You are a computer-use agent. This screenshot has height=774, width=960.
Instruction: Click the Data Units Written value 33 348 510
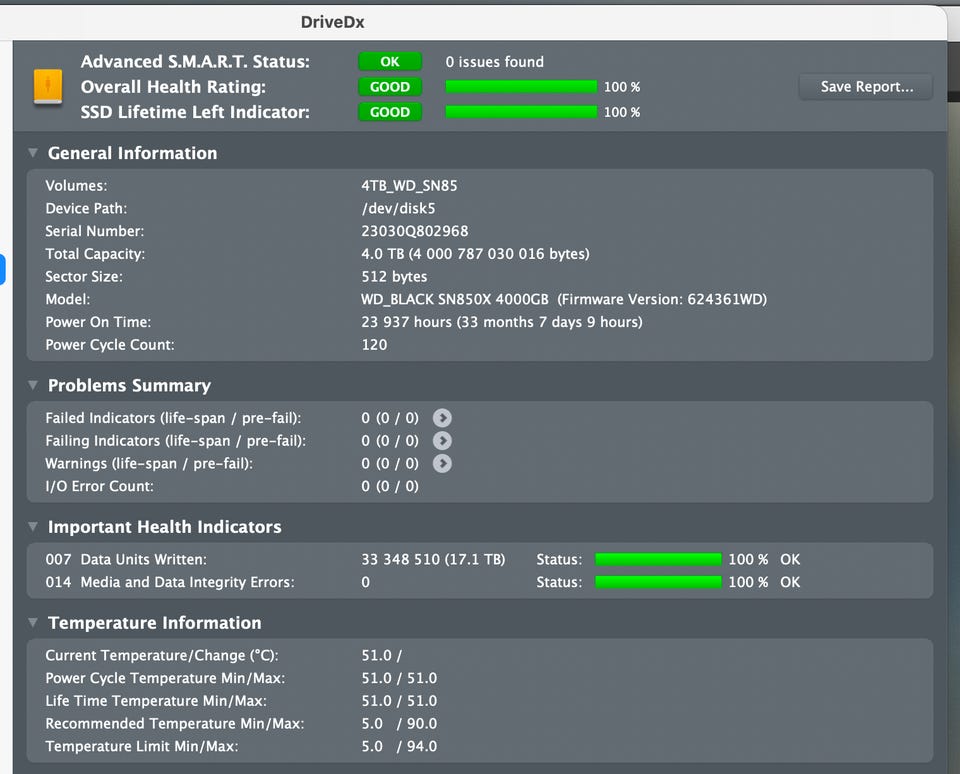433,560
